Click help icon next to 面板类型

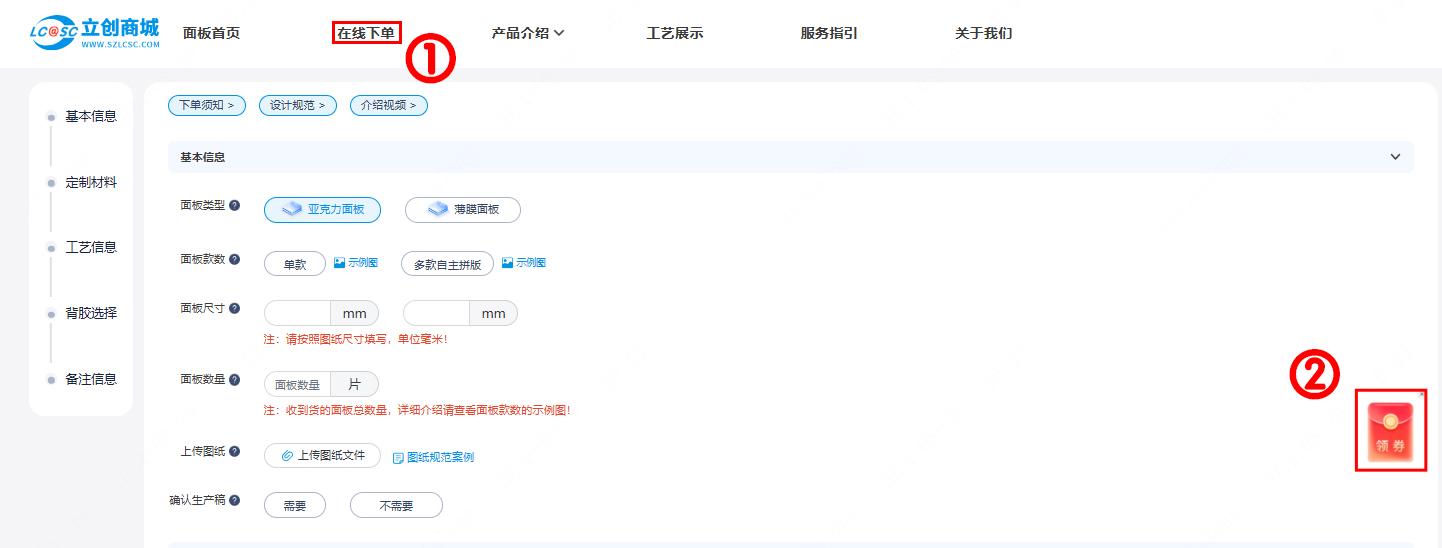pyautogui.click(x=235, y=205)
